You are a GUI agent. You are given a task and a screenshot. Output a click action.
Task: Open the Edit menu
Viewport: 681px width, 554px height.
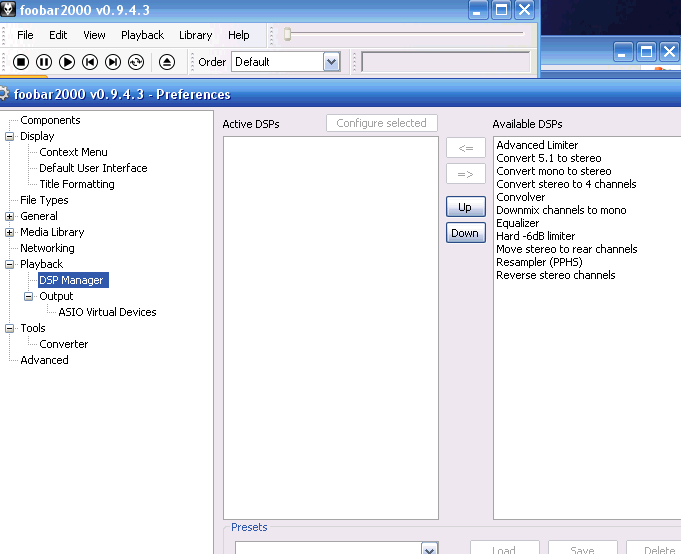pyautogui.click(x=58, y=35)
